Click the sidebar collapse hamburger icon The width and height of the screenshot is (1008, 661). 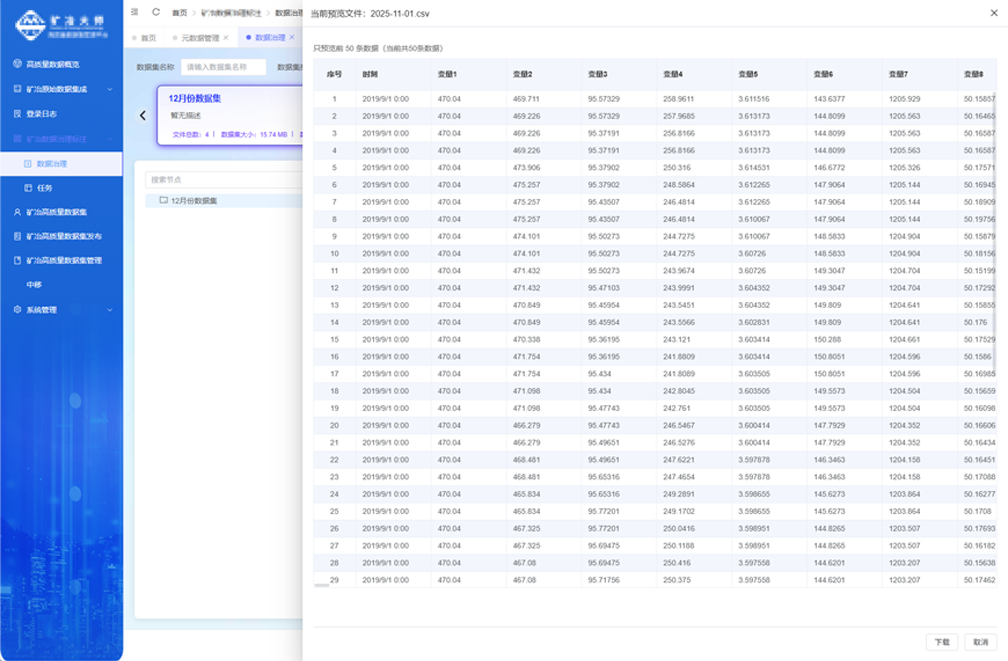tap(135, 12)
